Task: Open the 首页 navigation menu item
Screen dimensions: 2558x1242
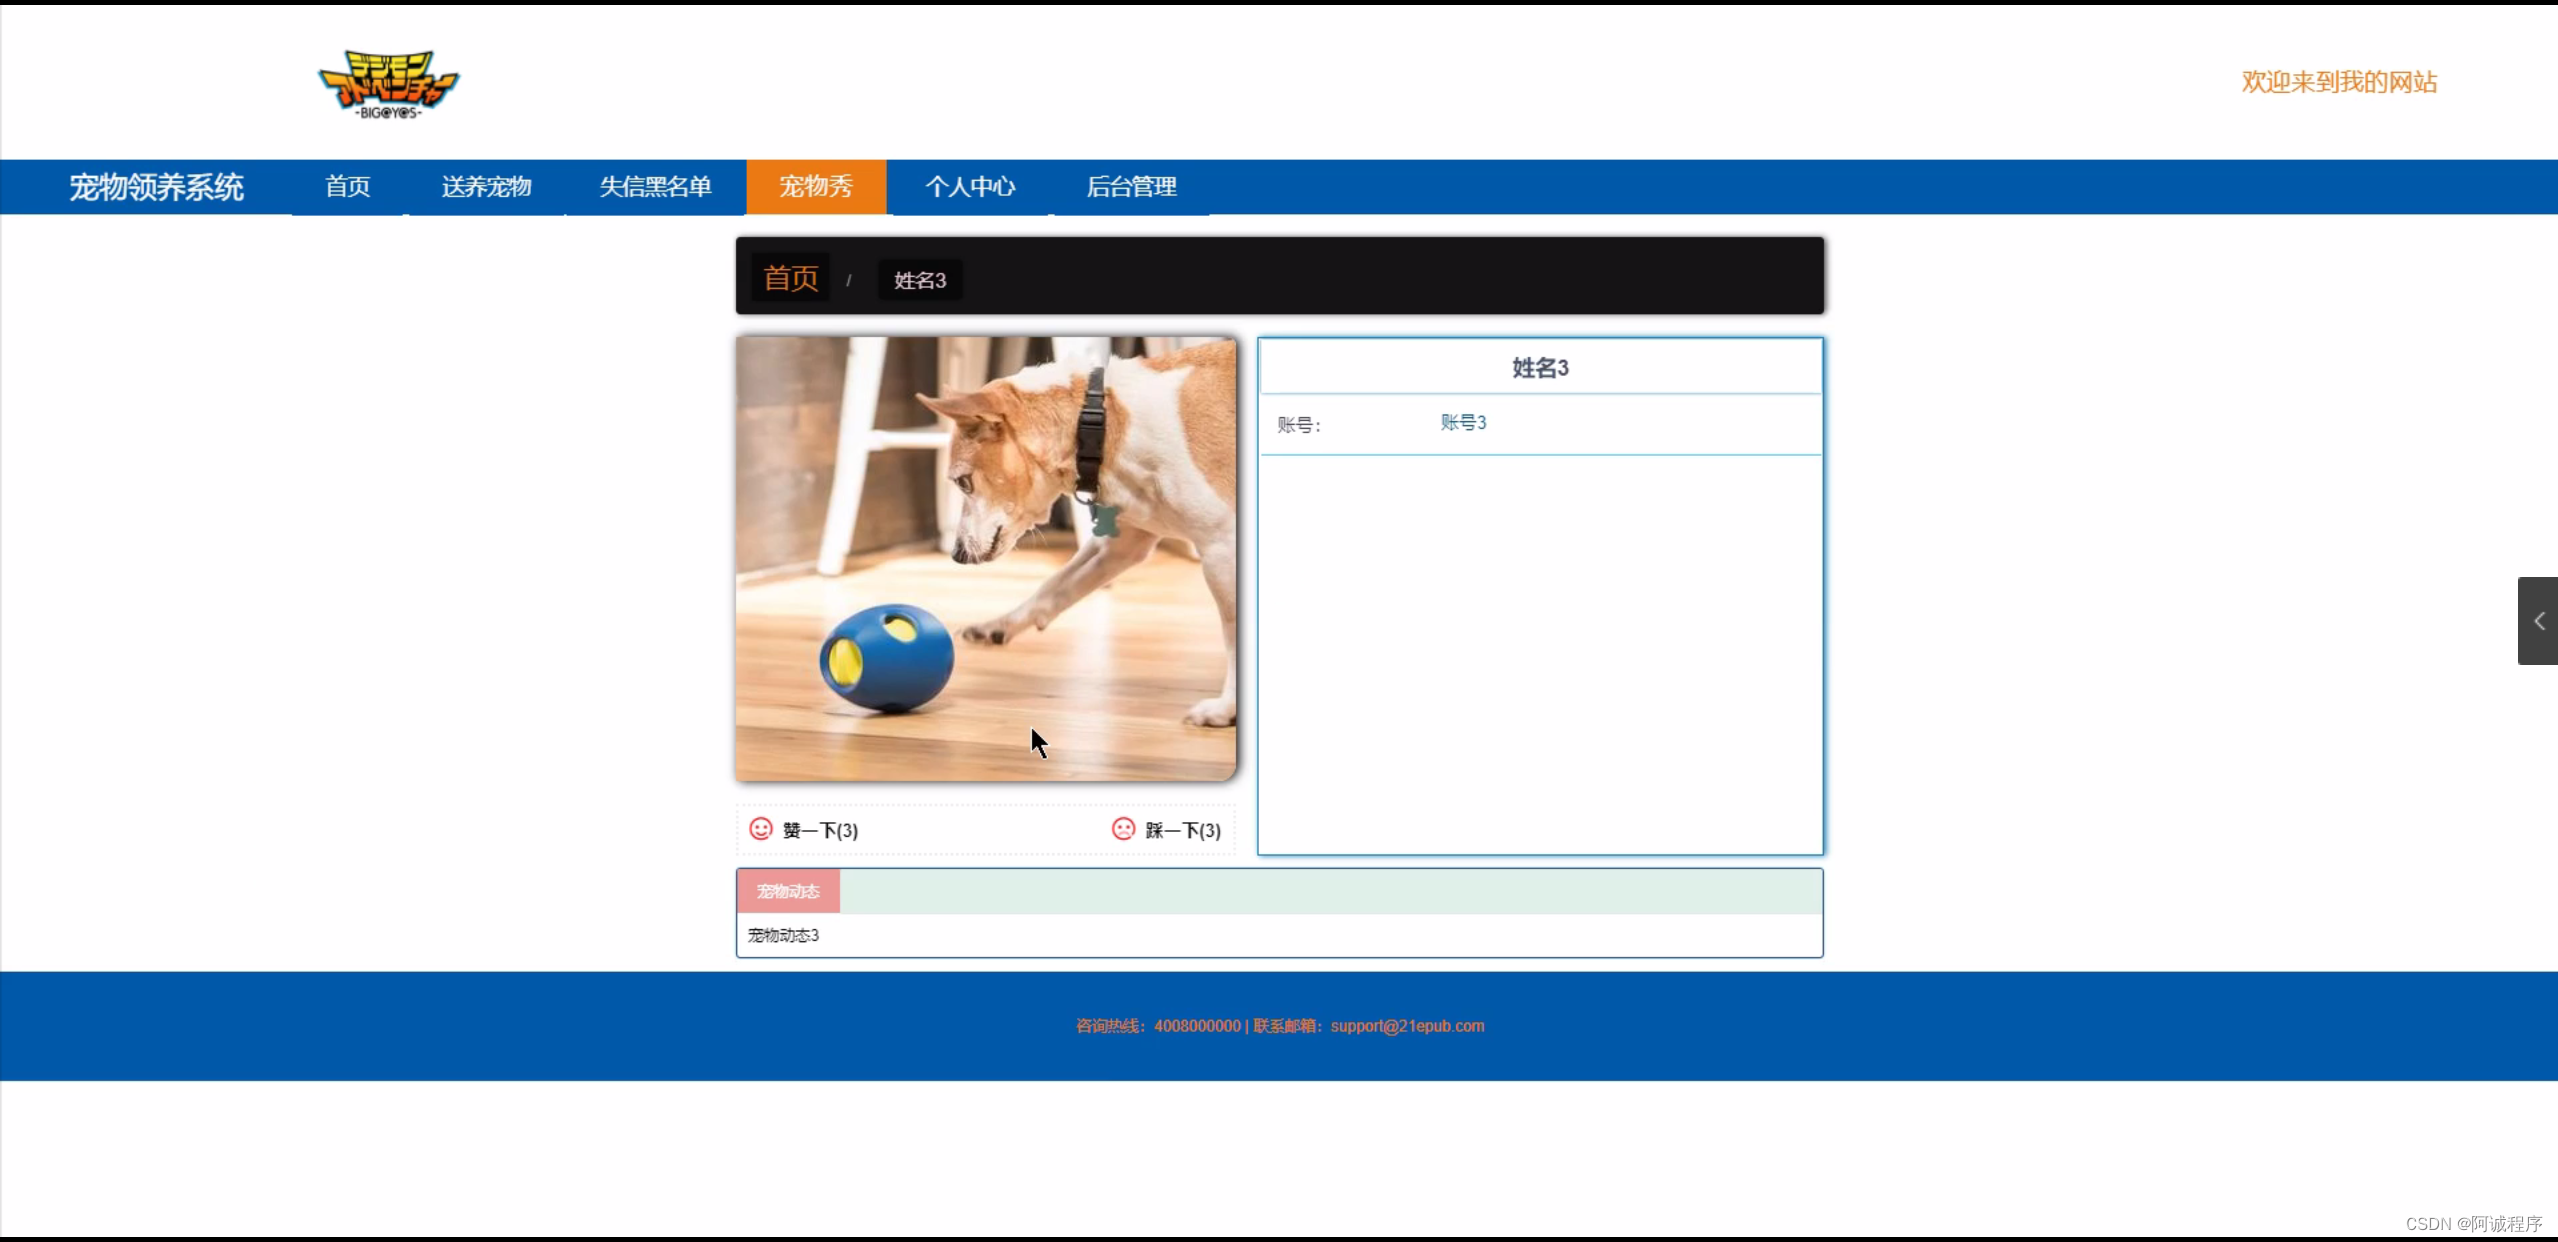Action: coord(347,187)
